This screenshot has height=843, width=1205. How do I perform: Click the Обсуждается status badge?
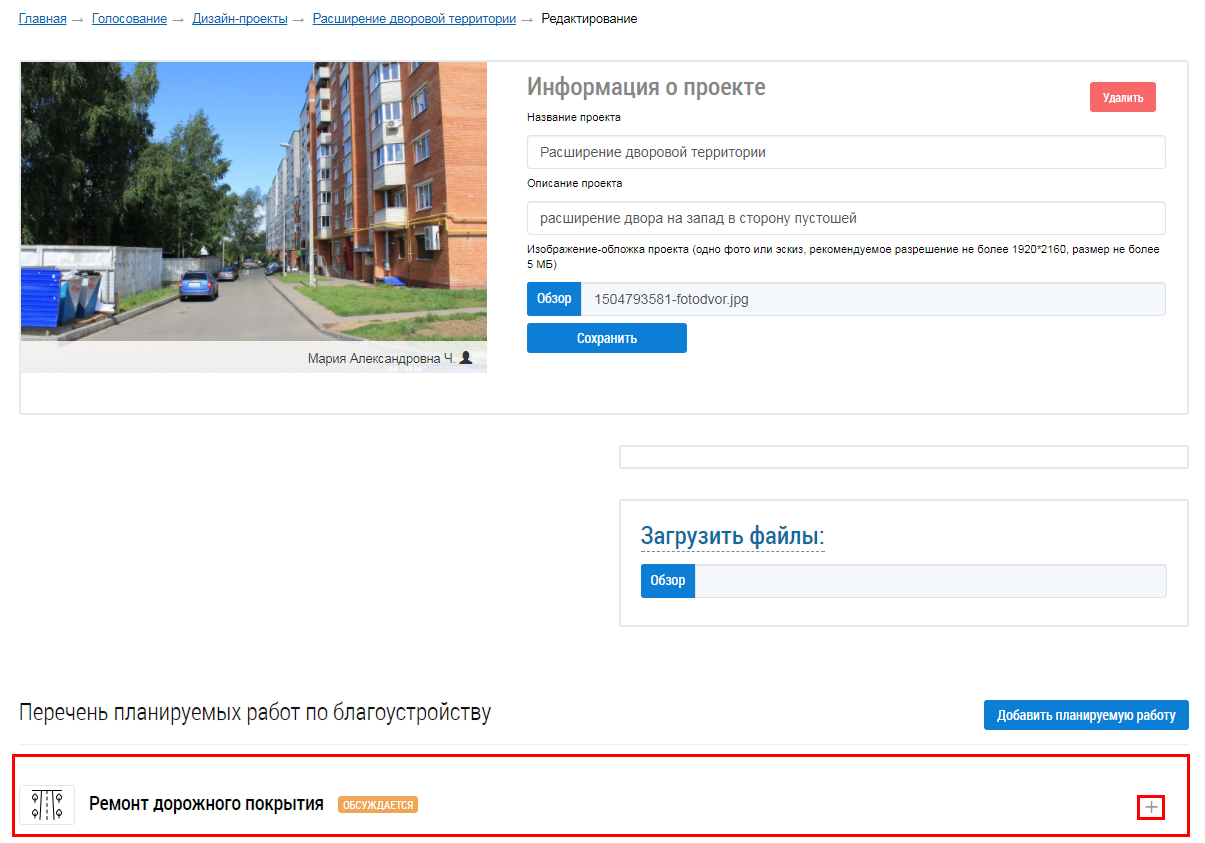point(378,805)
